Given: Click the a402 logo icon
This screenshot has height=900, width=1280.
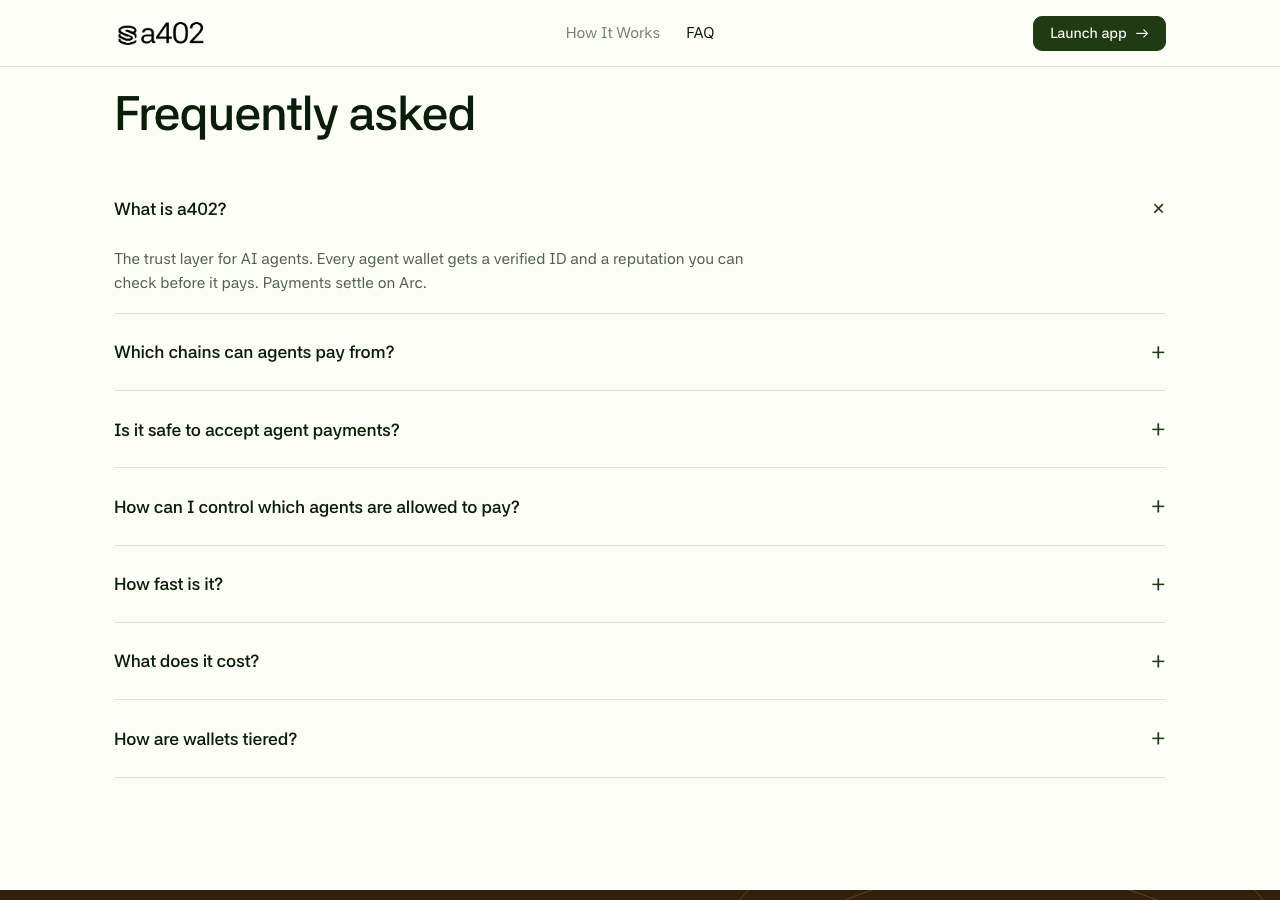Looking at the screenshot, I should click(x=127, y=35).
